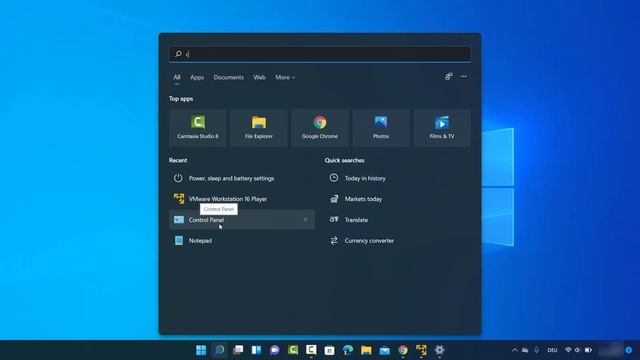Screen dimensions: 640x360
Task: Open Widgets from the taskbar
Action: coord(256,350)
